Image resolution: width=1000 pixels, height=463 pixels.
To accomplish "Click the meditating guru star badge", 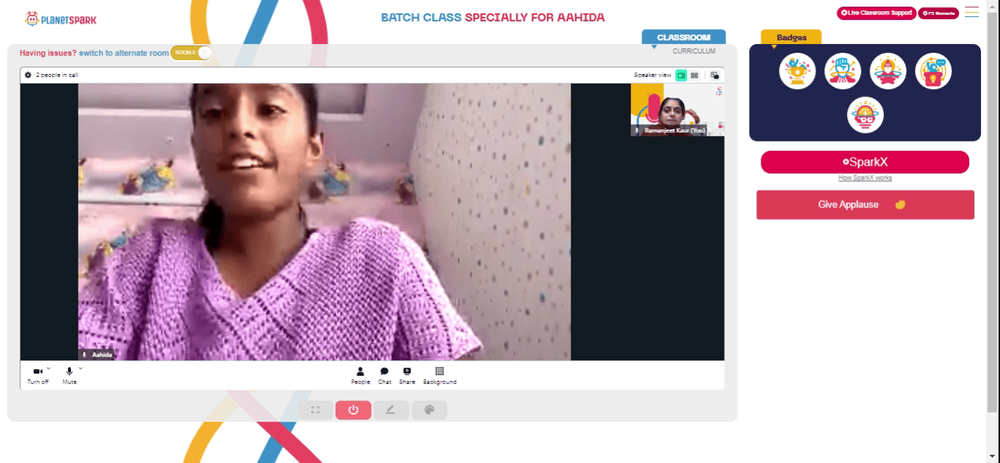I will (888, 71).
